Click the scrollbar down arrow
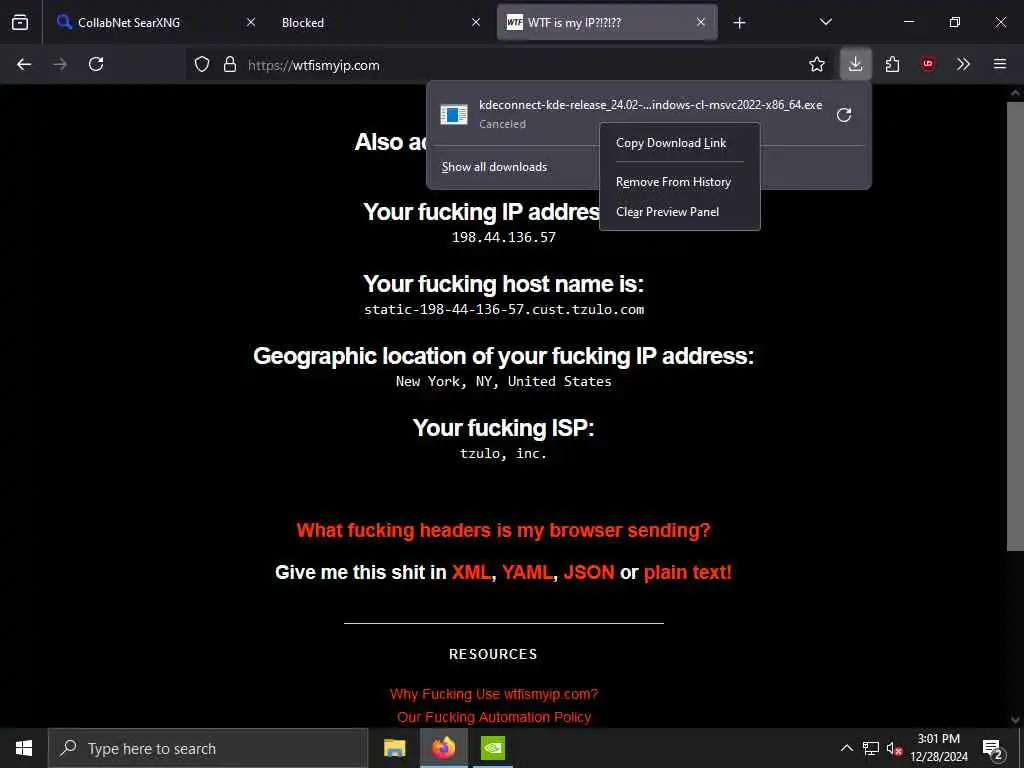This screenshot has height=768, width=1024. (1015, 720)
